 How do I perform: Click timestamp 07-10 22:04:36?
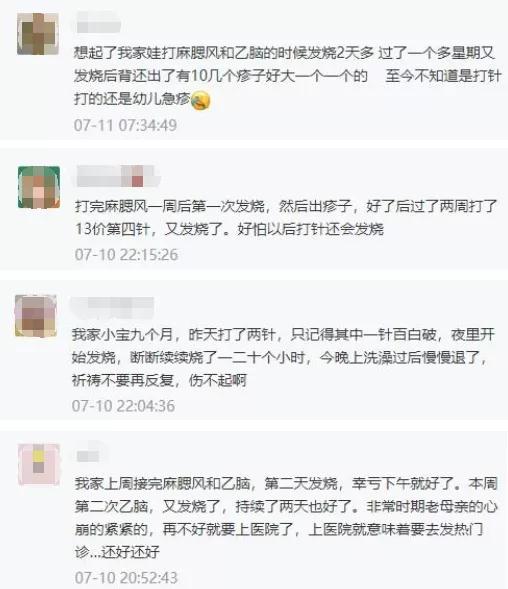[123, 406]
